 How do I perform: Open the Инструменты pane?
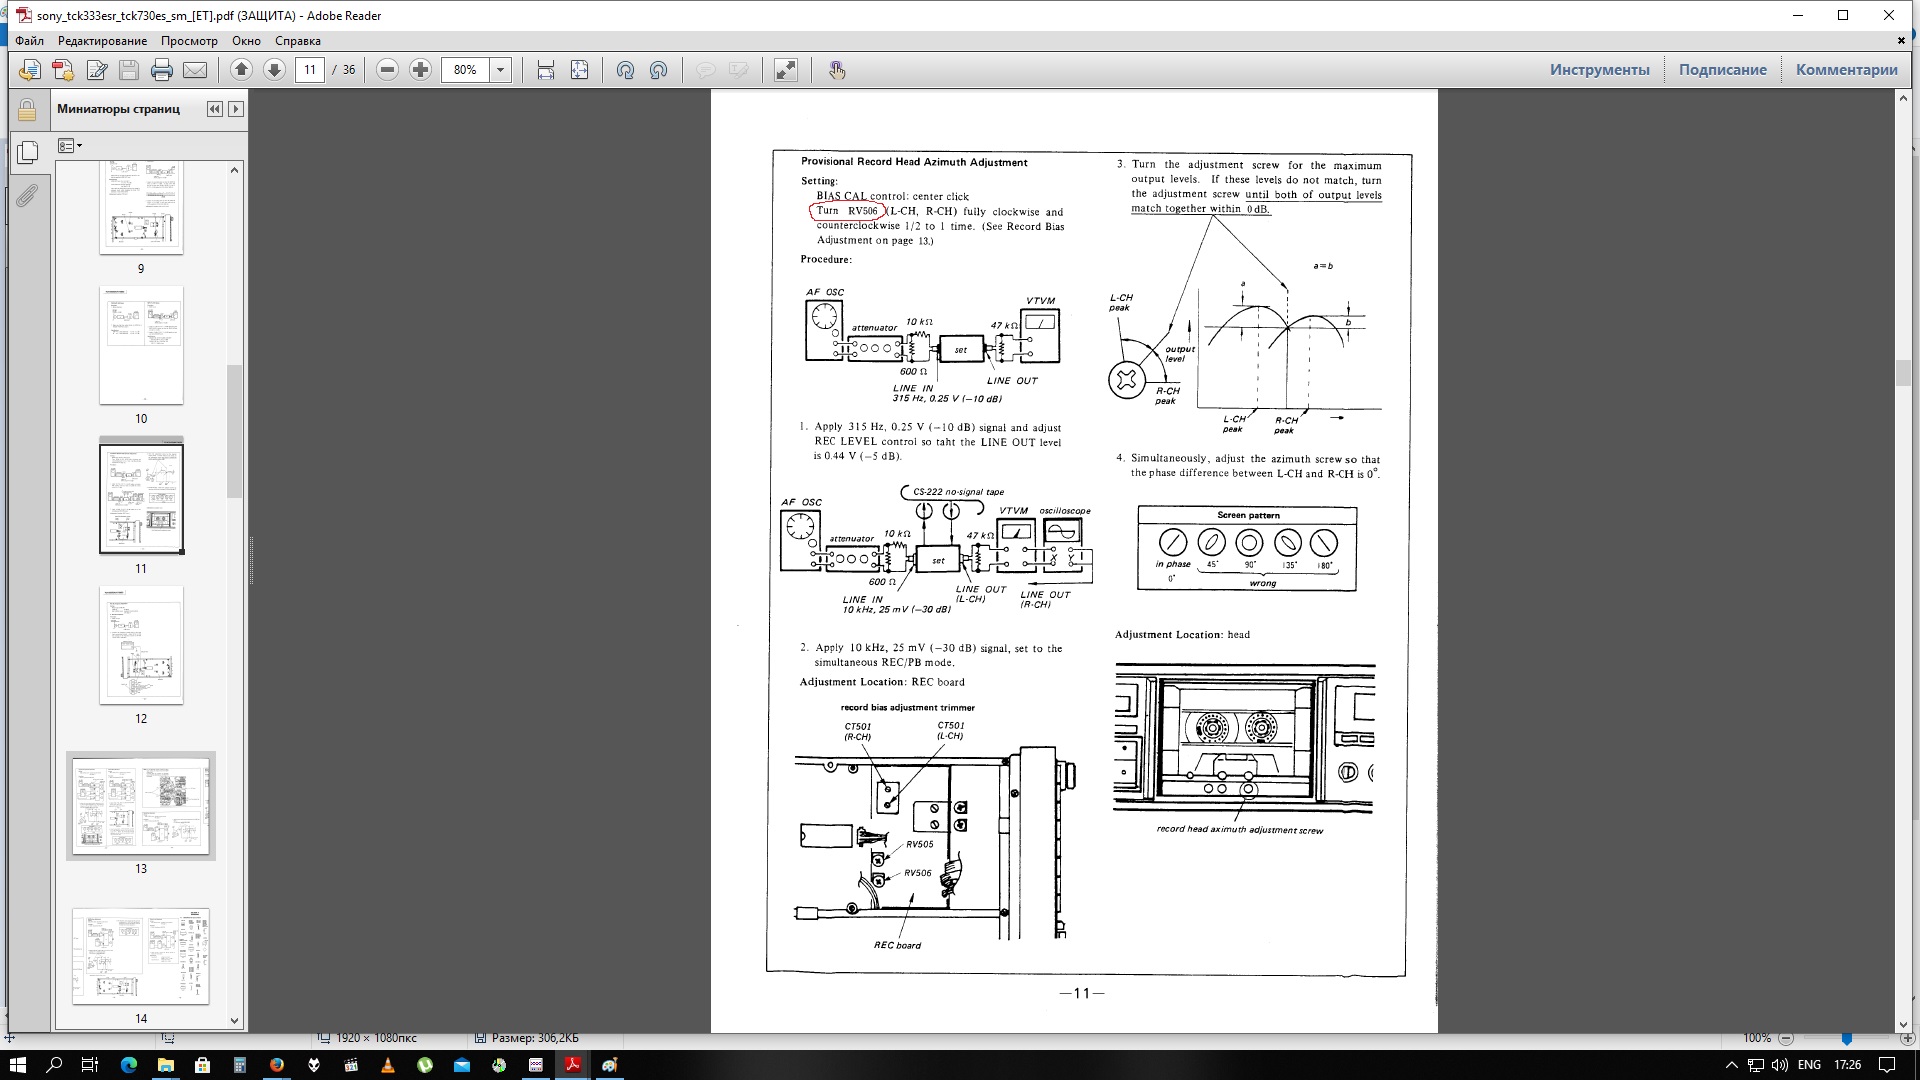1599,70
